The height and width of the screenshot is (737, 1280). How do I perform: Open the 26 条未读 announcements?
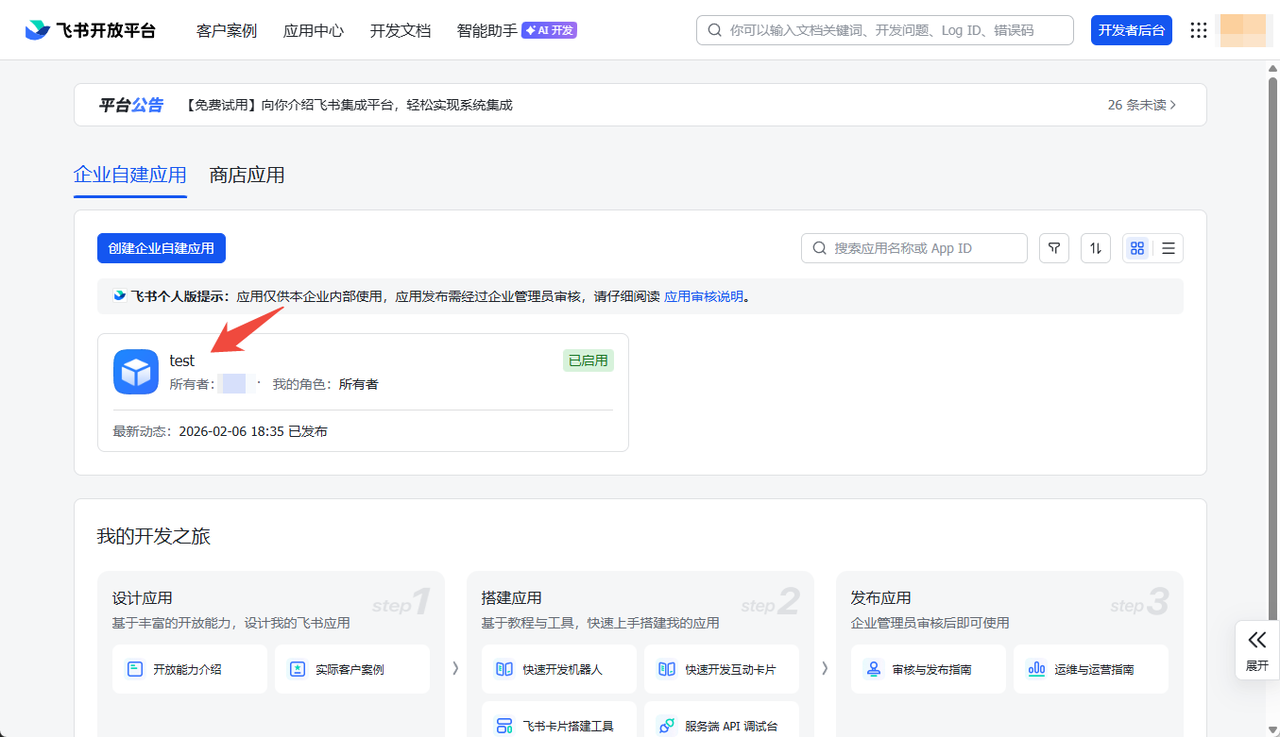[x=1141, y=105]
